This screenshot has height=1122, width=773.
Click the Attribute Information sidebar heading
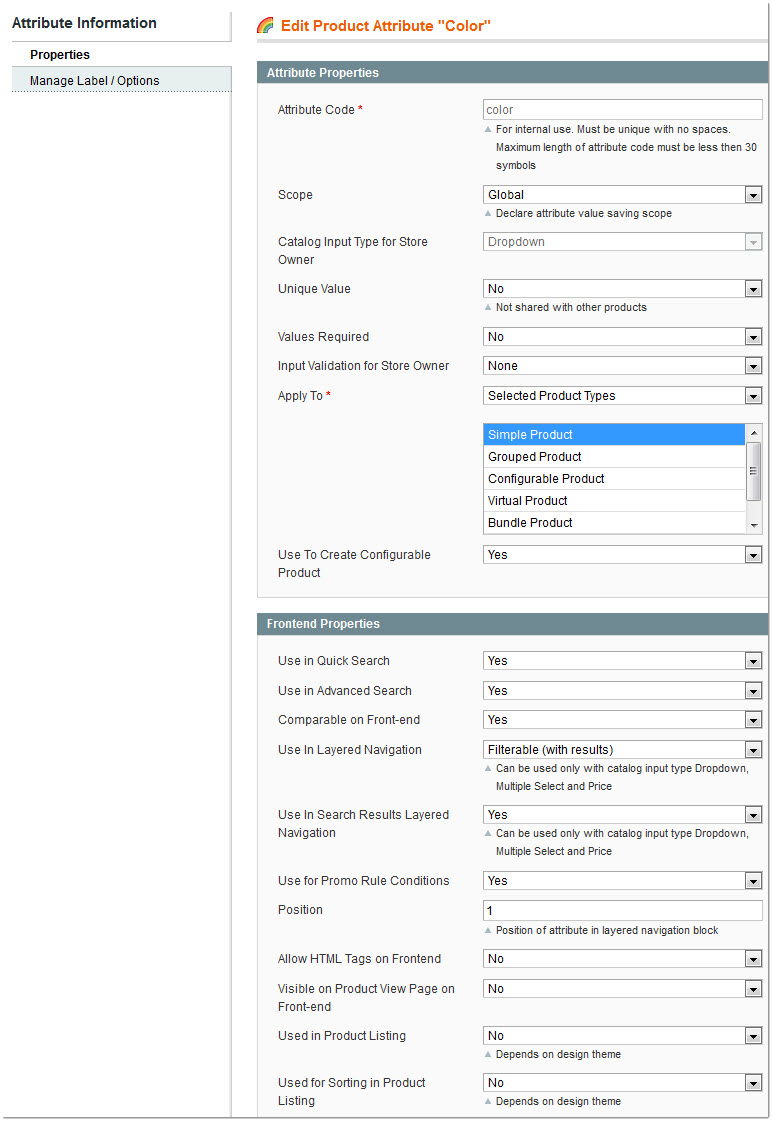click(84, 23)
